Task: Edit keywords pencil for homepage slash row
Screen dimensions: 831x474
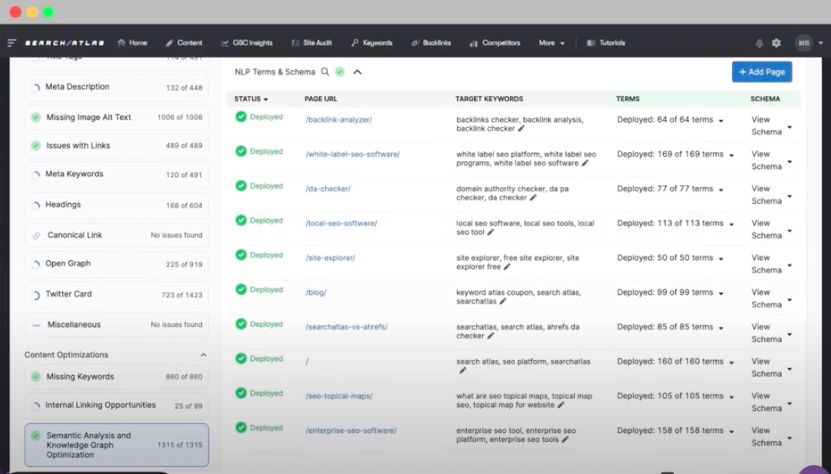Action: (x=462, y=371)
